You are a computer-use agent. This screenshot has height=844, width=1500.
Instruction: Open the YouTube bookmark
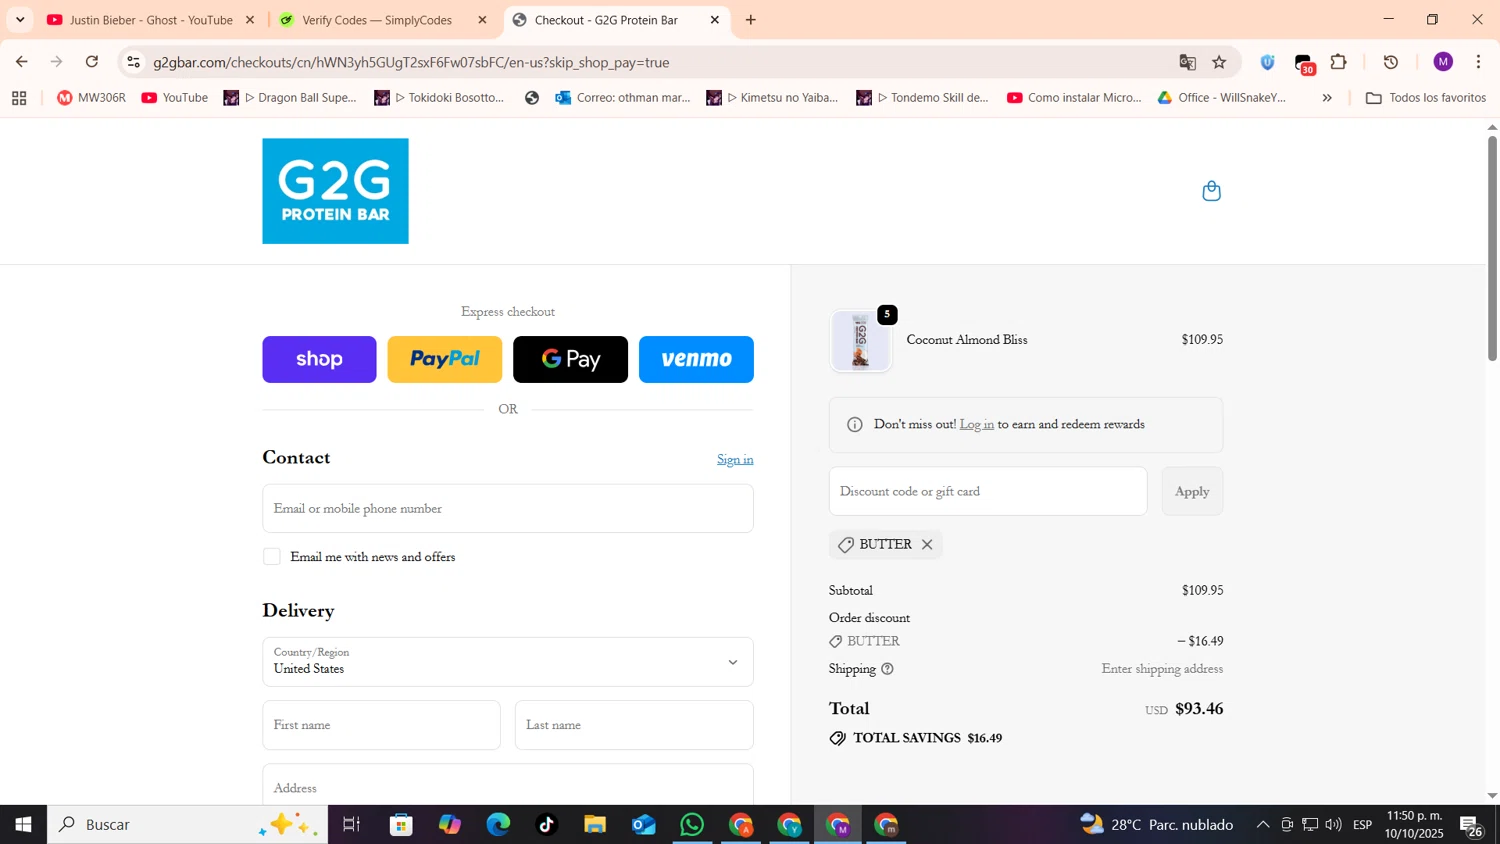(x=175, y=98)
